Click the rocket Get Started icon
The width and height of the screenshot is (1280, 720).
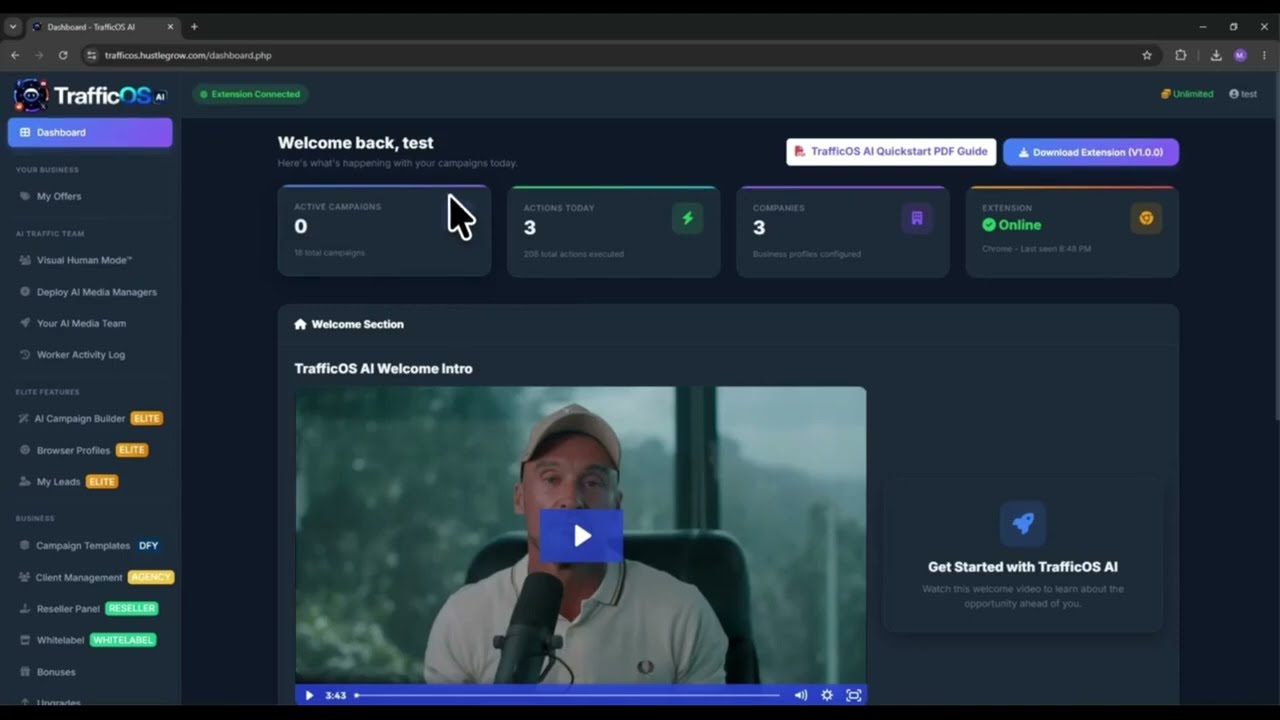[x=1022, y=523]
